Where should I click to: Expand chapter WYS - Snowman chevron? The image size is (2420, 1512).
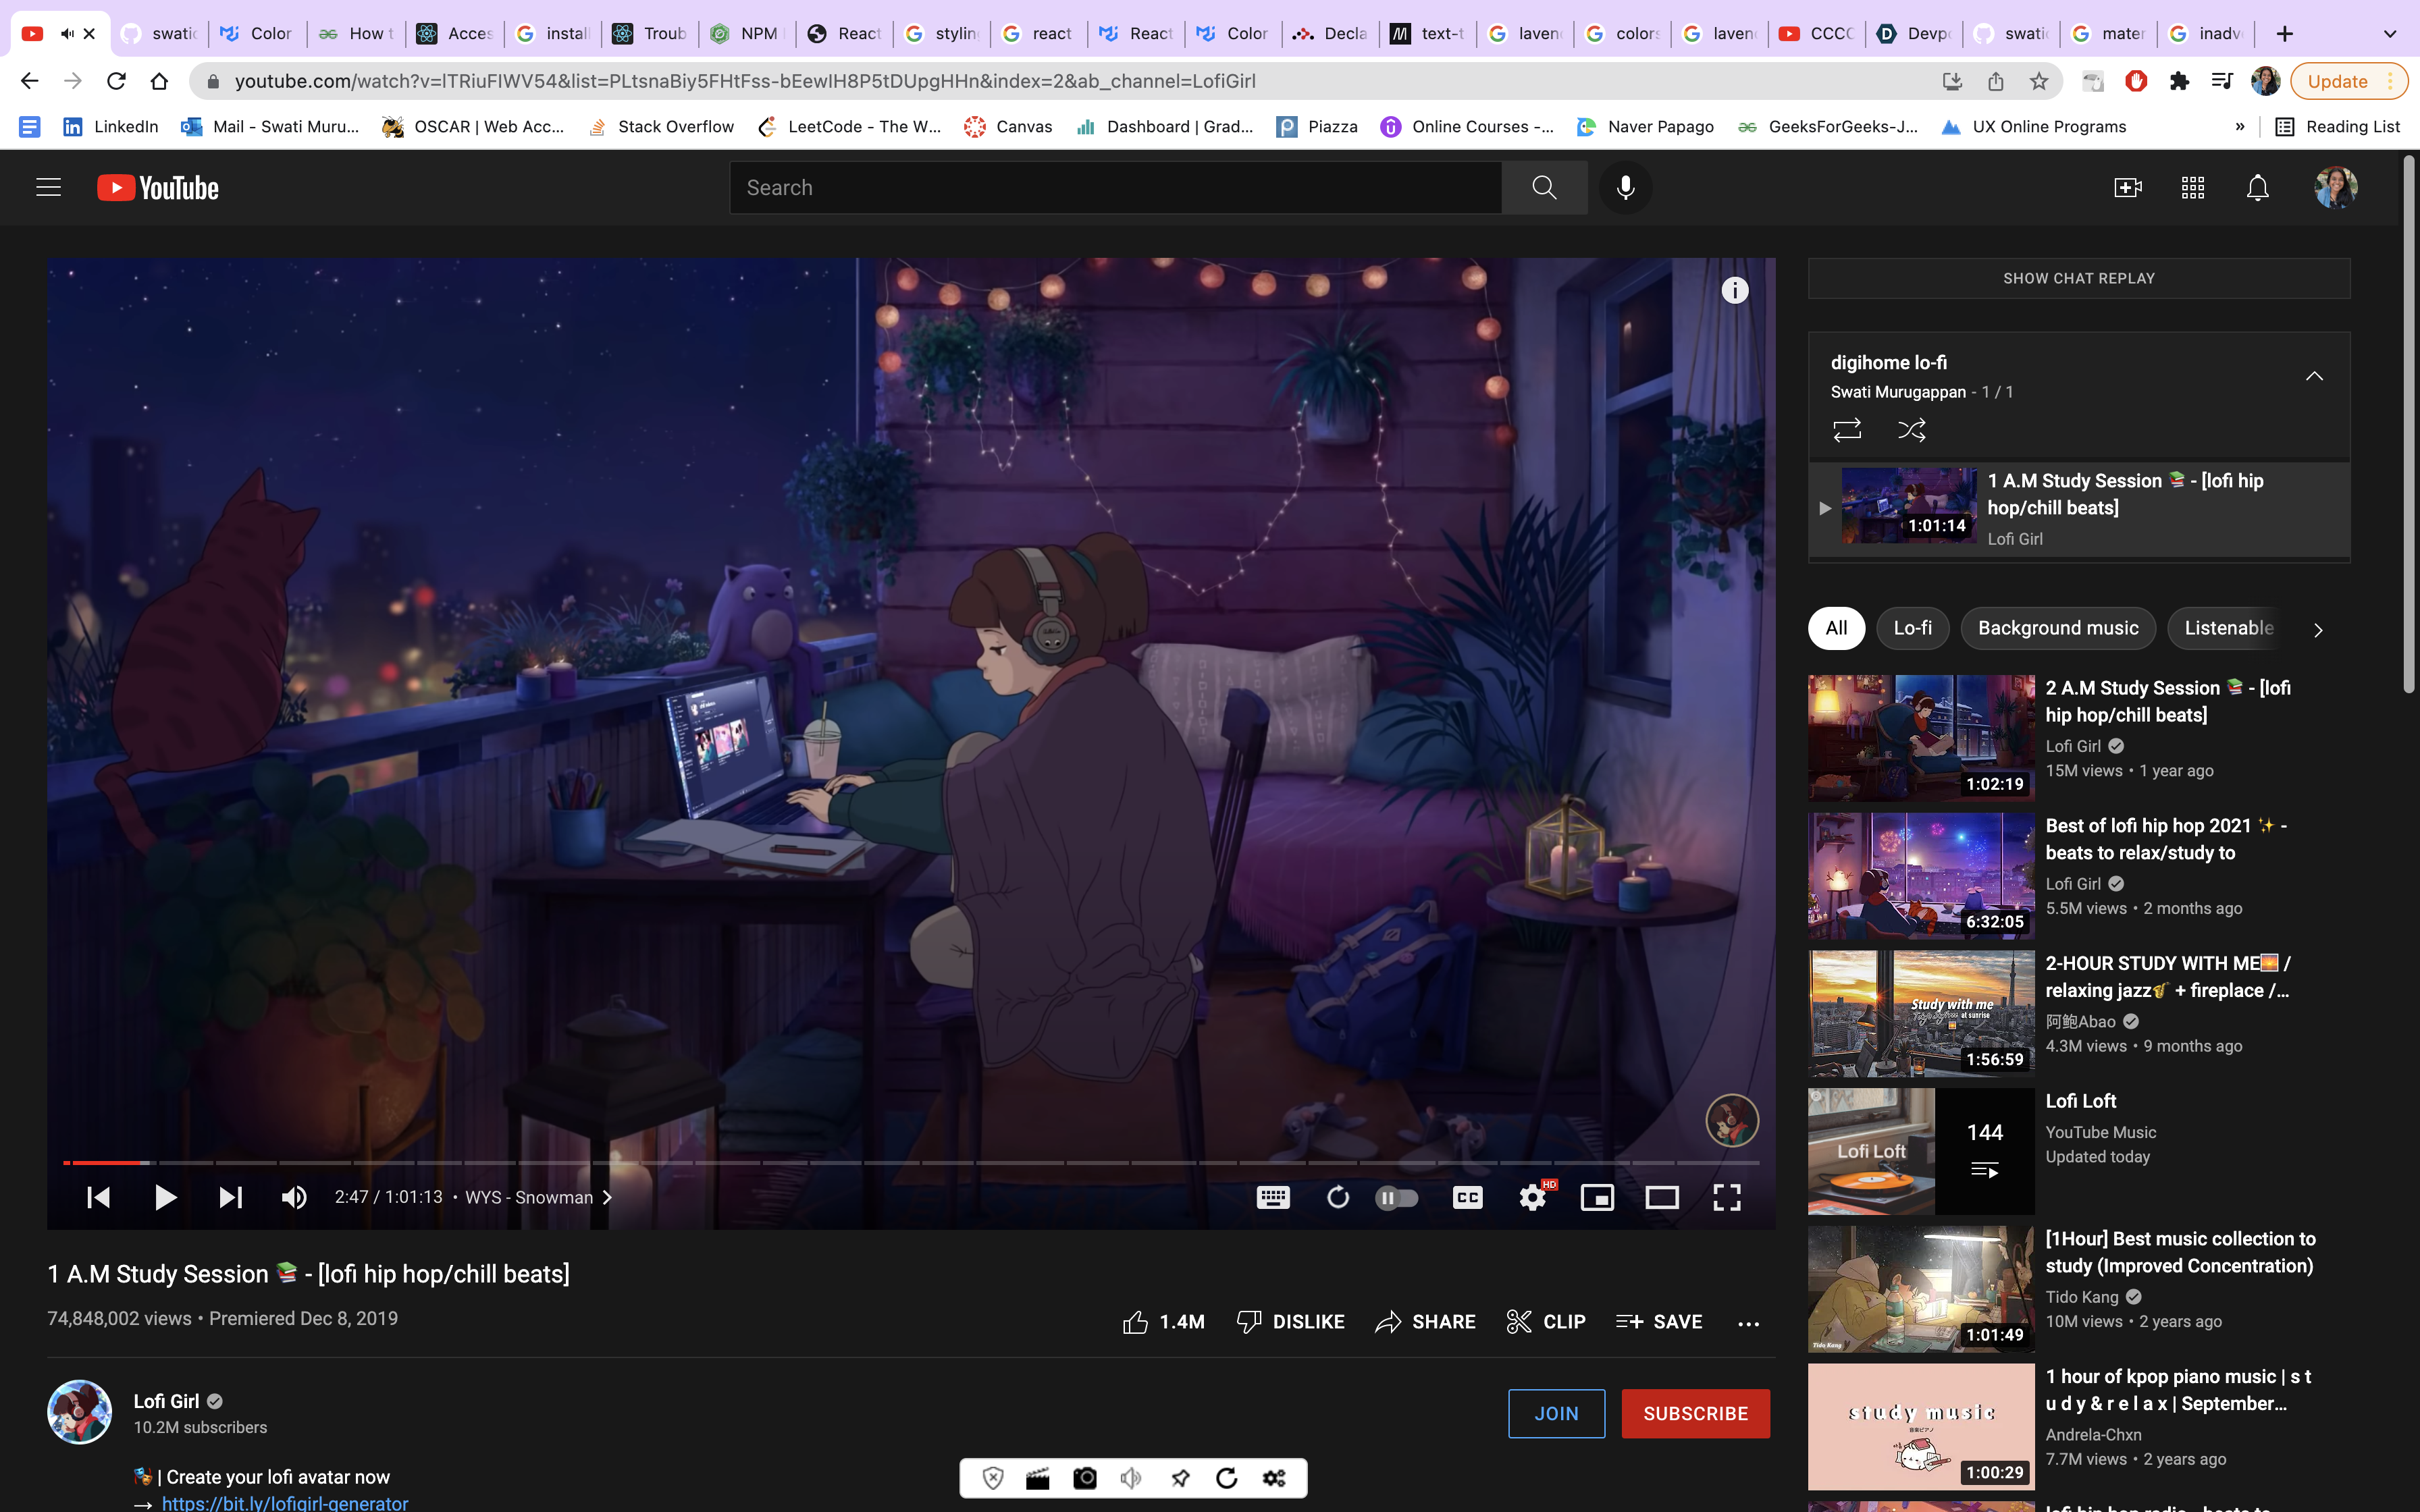[607, 1197]
